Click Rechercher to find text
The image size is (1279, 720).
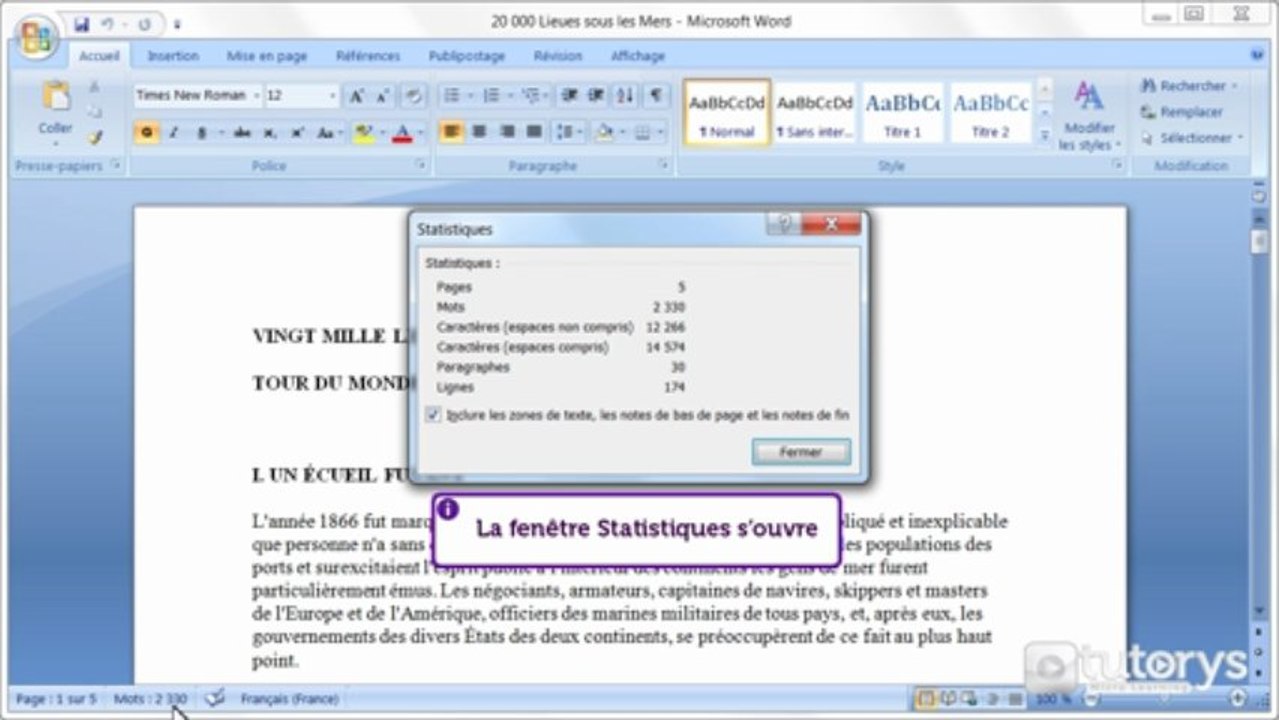pyautogui.click(x=1189, y=86)
